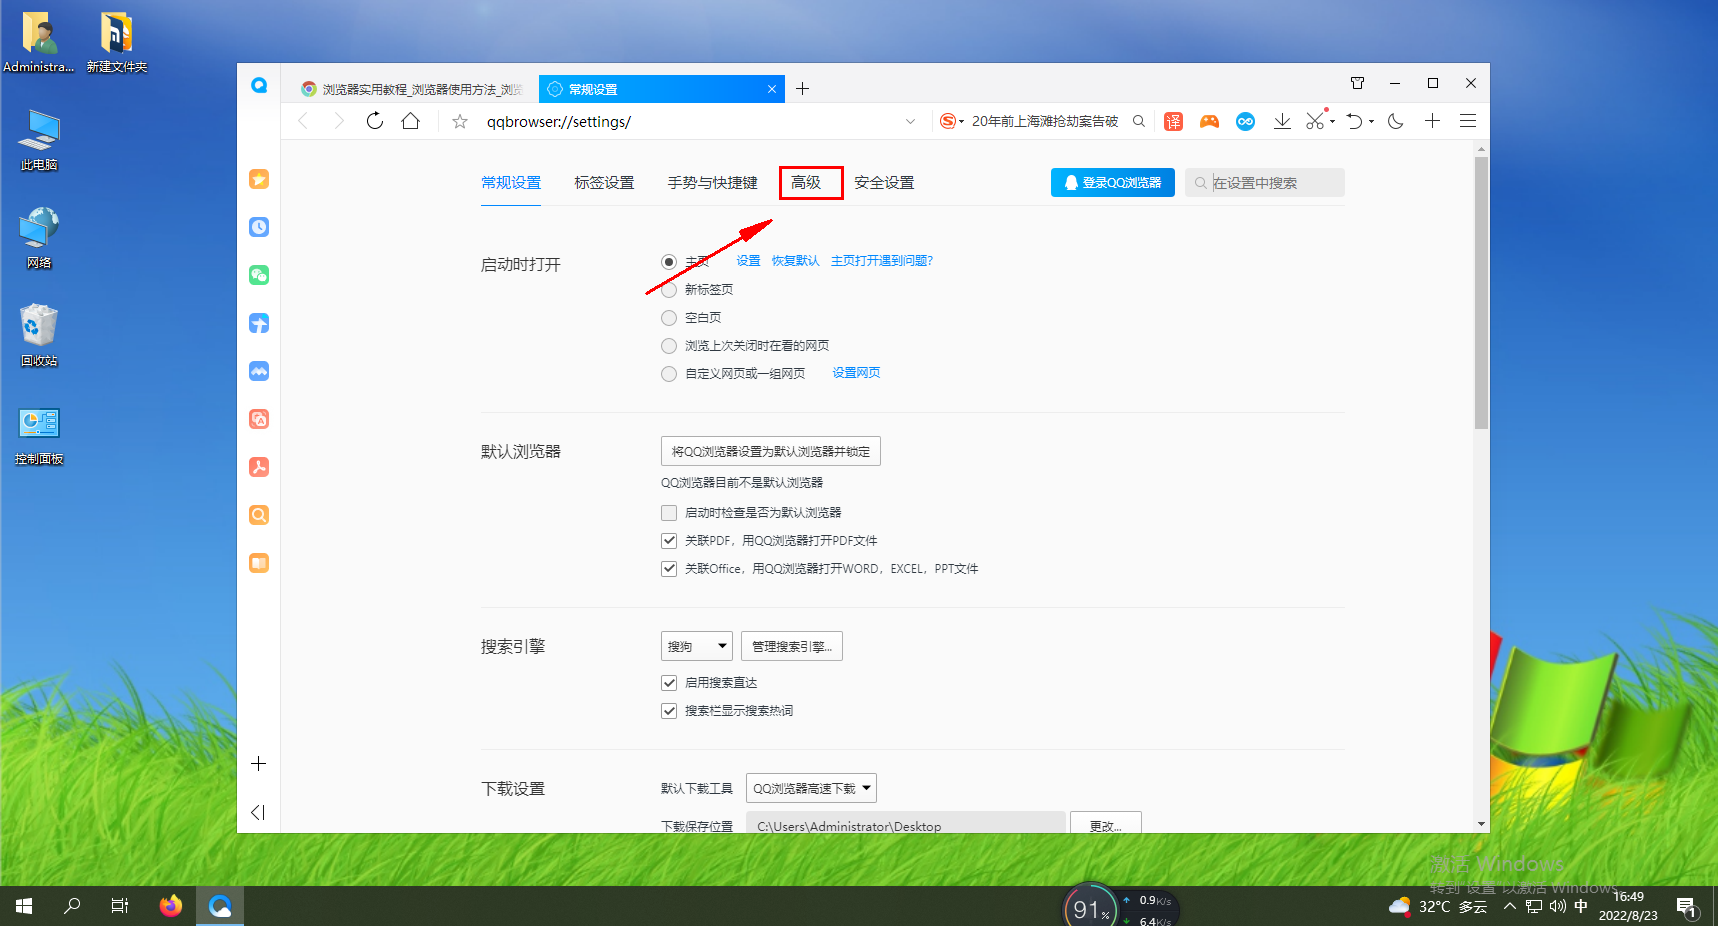Go to the browser home page icon

[x=411, y=121]
